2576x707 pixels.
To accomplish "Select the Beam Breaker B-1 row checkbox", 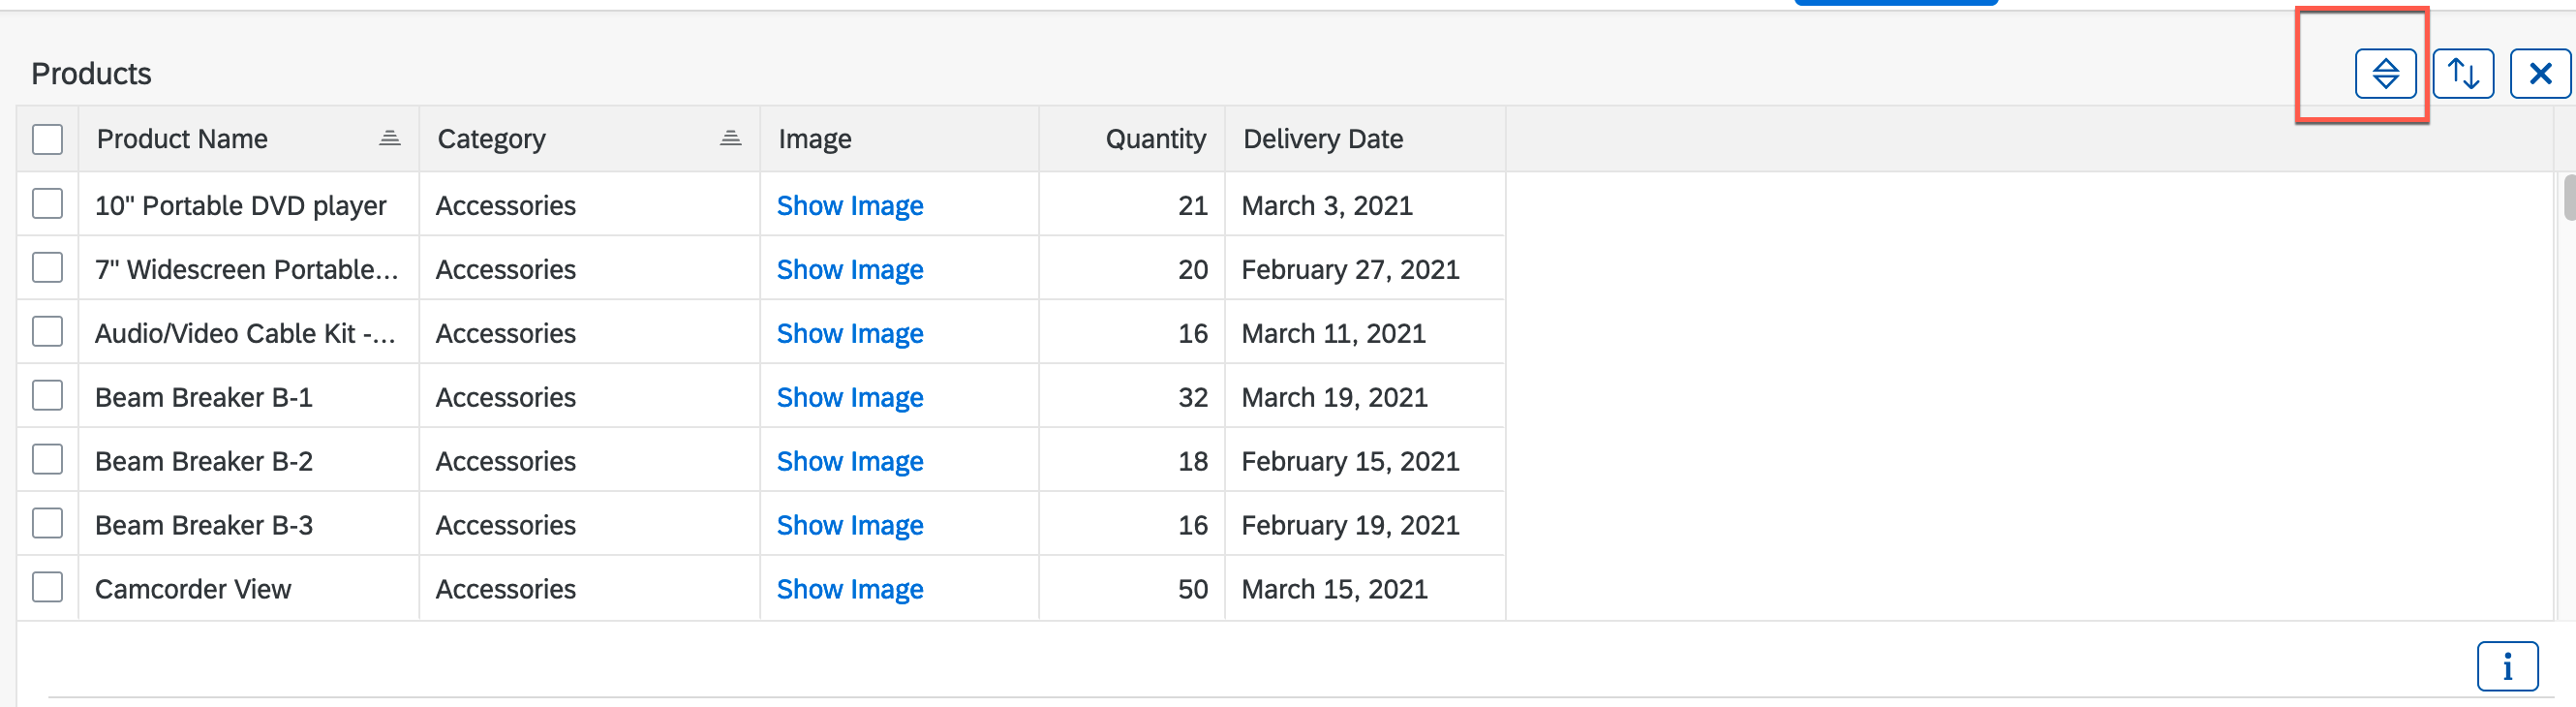I will tap(47, 396).
